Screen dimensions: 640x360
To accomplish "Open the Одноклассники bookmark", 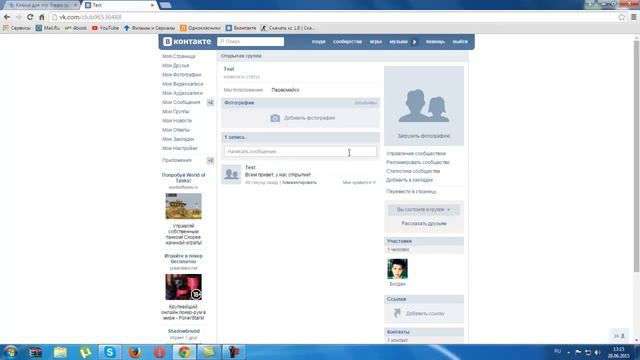I will pos(200,28).
